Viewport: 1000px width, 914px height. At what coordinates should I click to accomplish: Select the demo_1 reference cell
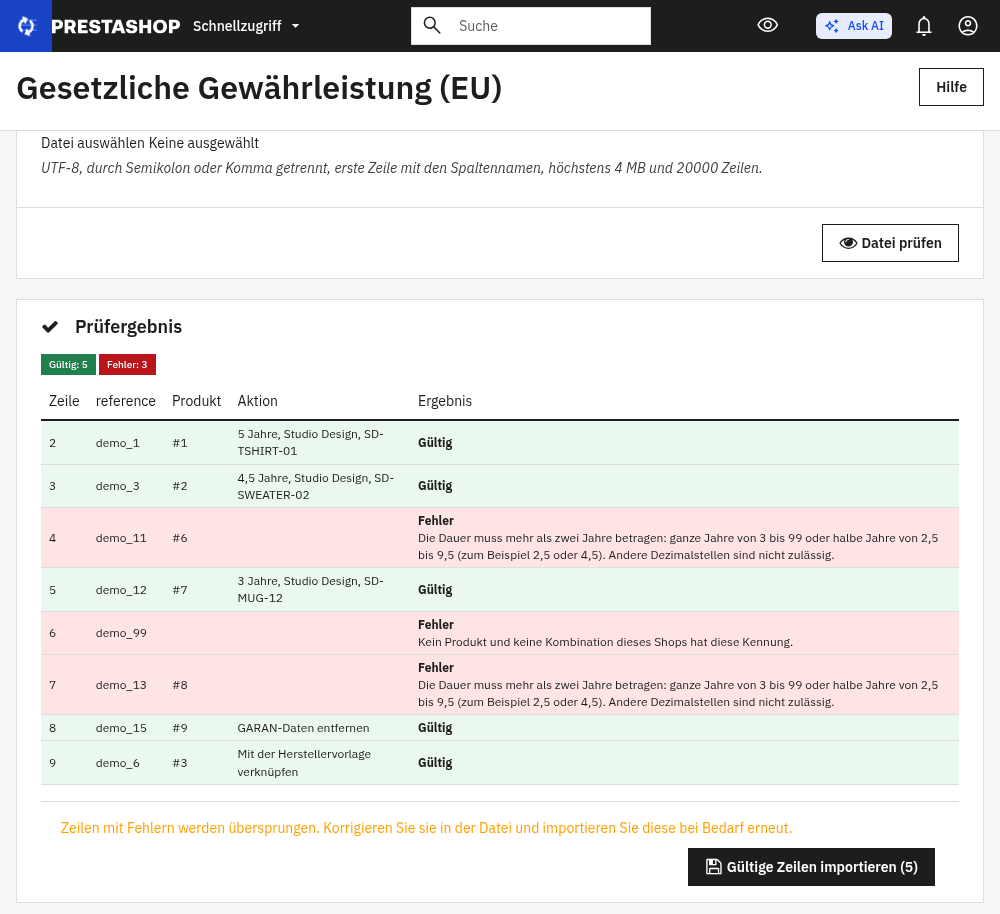click(x=117, y=443)
